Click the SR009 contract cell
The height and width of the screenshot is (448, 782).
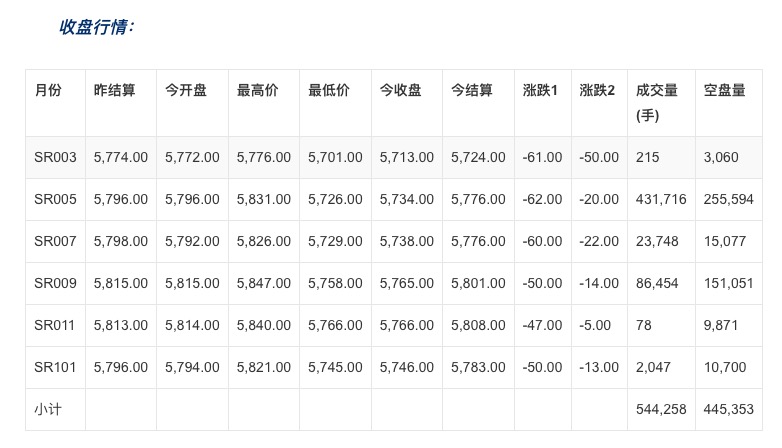(55, 284)
